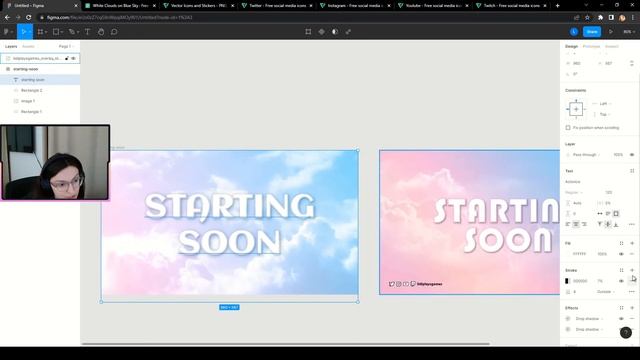Open horizontal constraint Left dropdown
Viewport: 640px width, 360px height.
click(x=605, y=104)
